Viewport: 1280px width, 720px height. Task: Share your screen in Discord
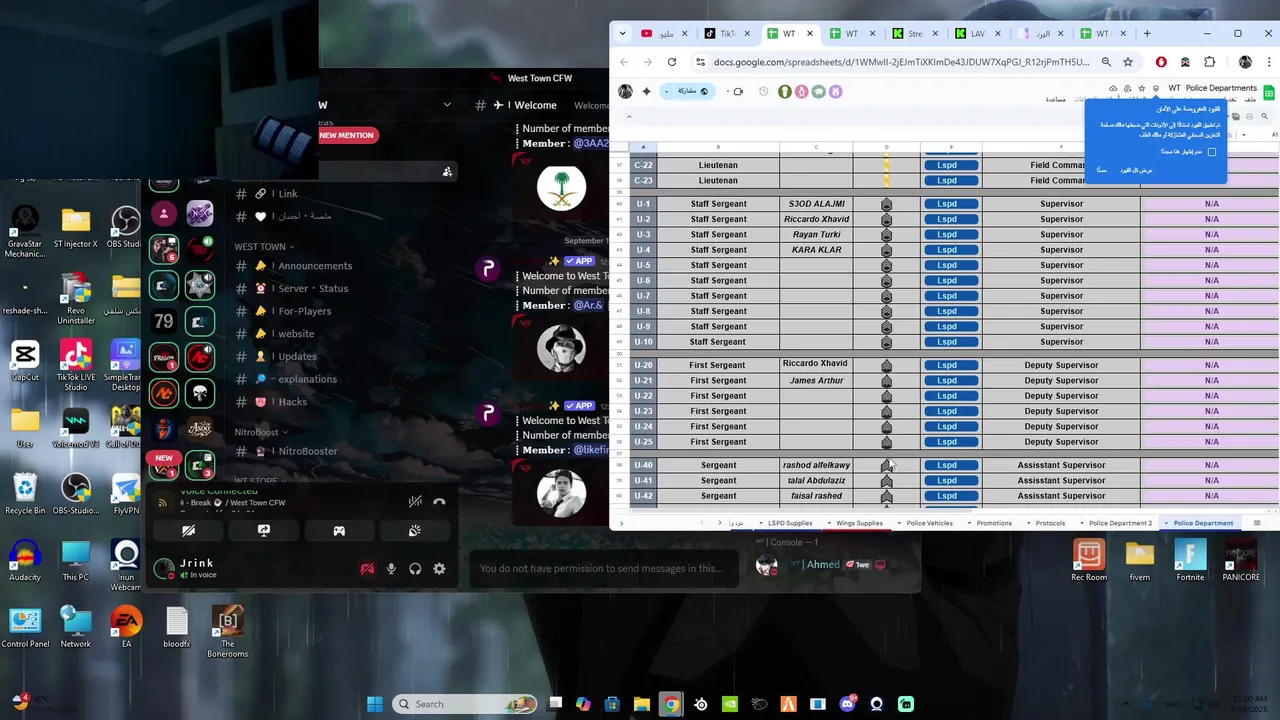coord(264,531)
